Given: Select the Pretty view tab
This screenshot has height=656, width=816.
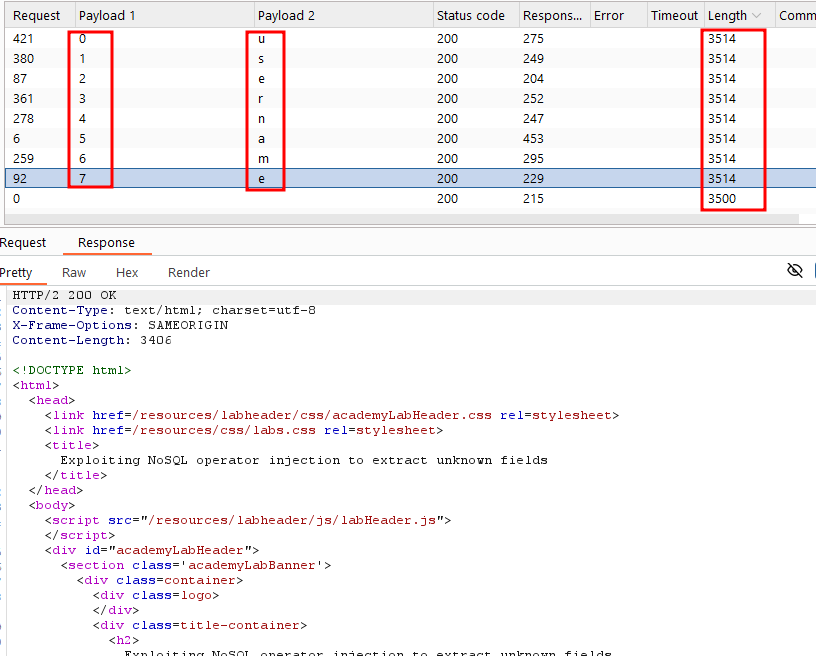Looking at the screenshot, I should point(16,273).
